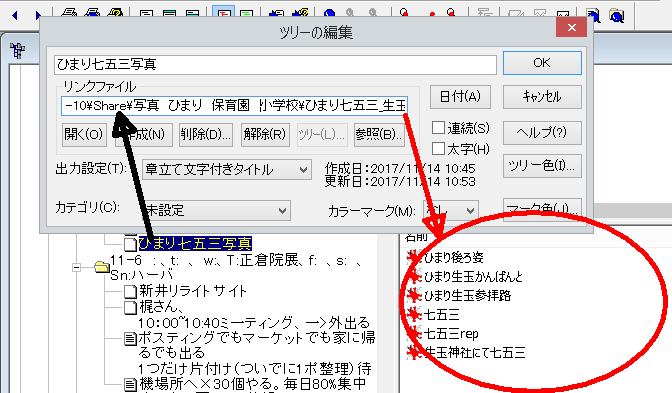Select tree node 梶さん
This screenshot has height=393, width=672.
tap(254, 315)
